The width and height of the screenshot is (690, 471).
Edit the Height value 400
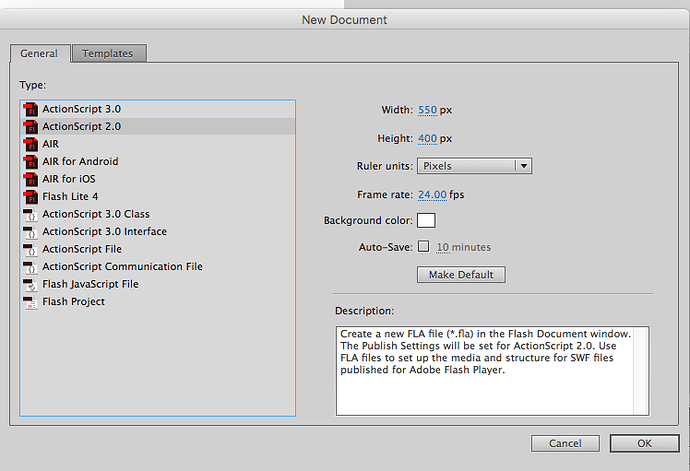[x=427, y=138]
